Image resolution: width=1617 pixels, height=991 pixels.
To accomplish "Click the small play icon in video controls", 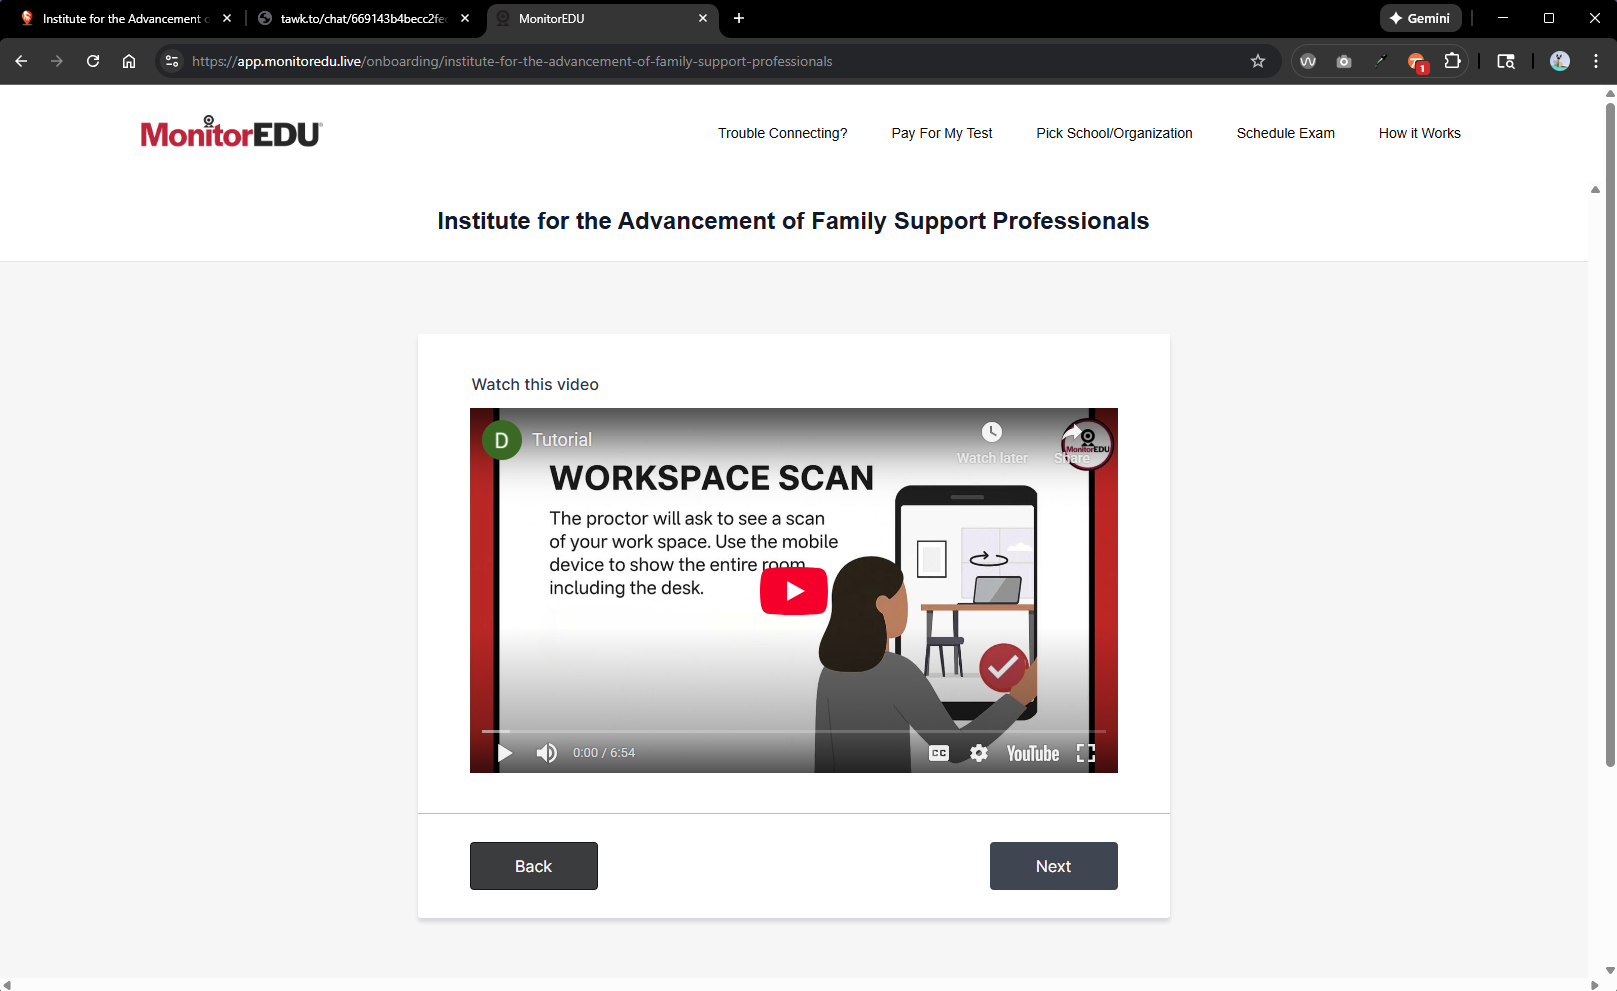I will (x=505, y=753).
